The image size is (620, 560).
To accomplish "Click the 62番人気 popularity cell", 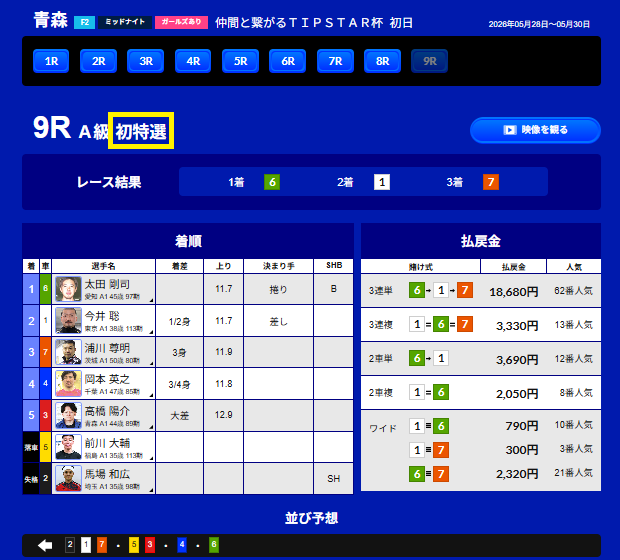I will point(573,291).
